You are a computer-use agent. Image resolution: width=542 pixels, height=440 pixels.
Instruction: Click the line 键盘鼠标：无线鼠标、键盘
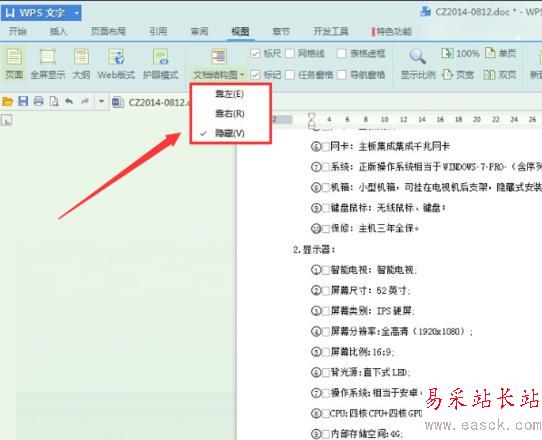pos(379,208)
